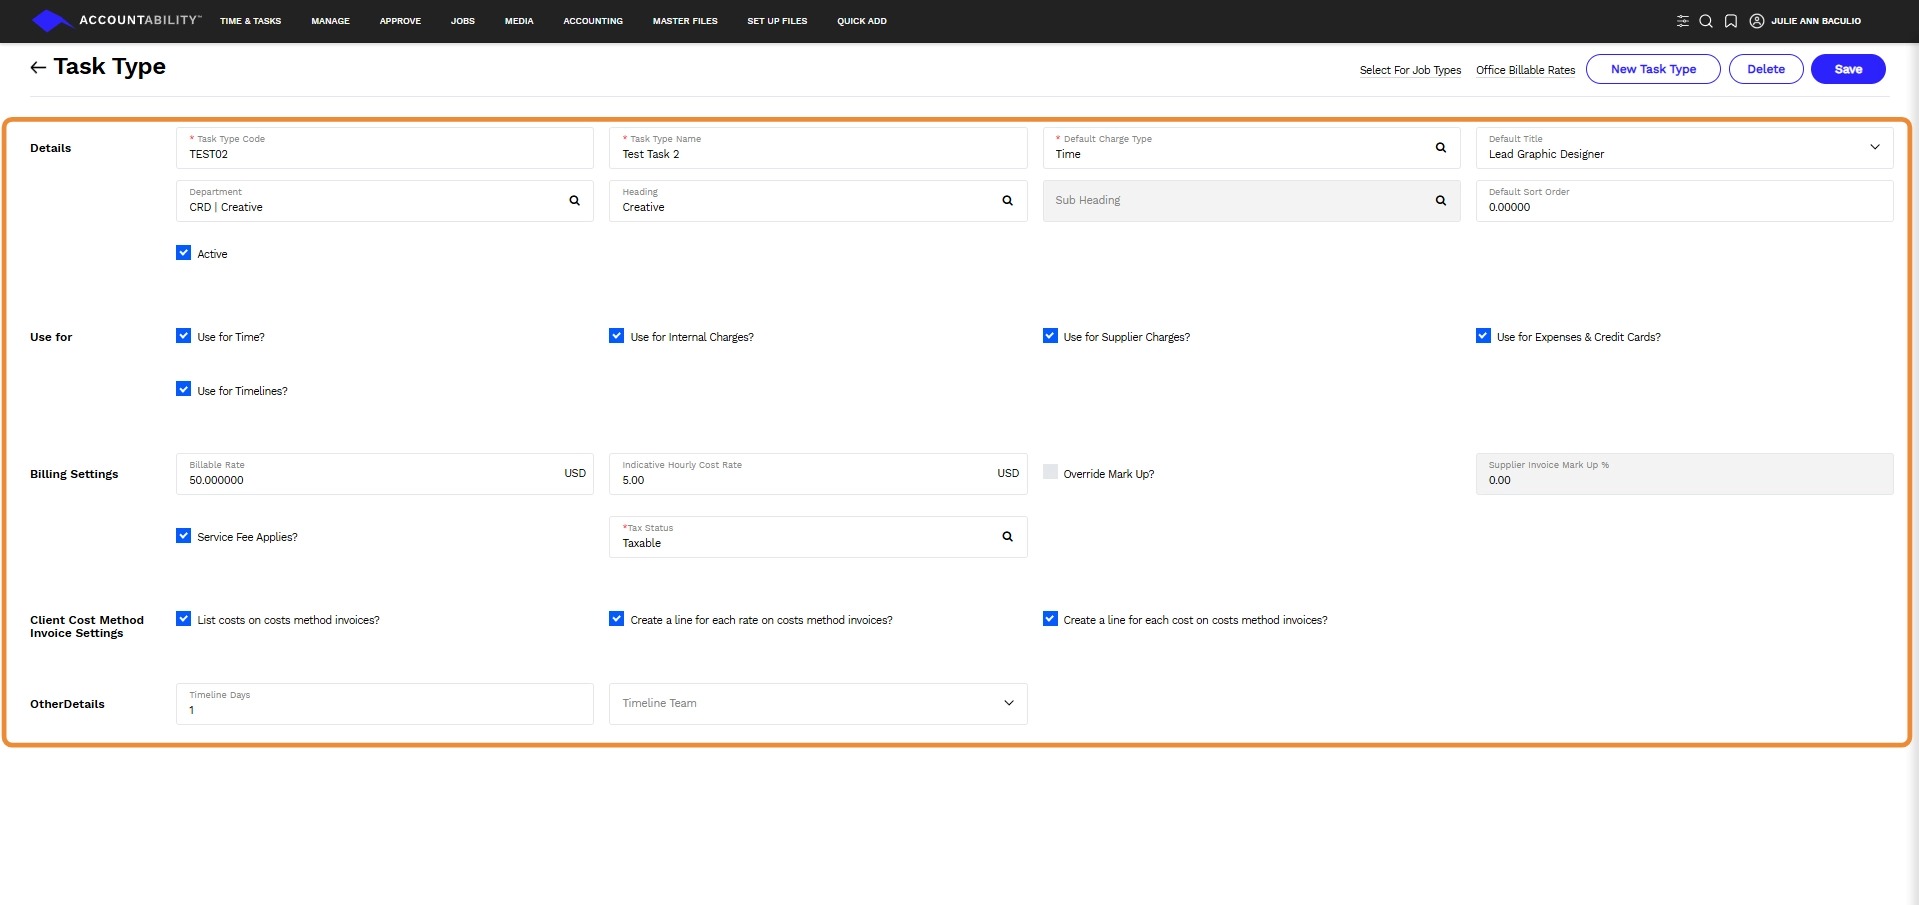Open the Accounting menu

click(x=593, y=21)
